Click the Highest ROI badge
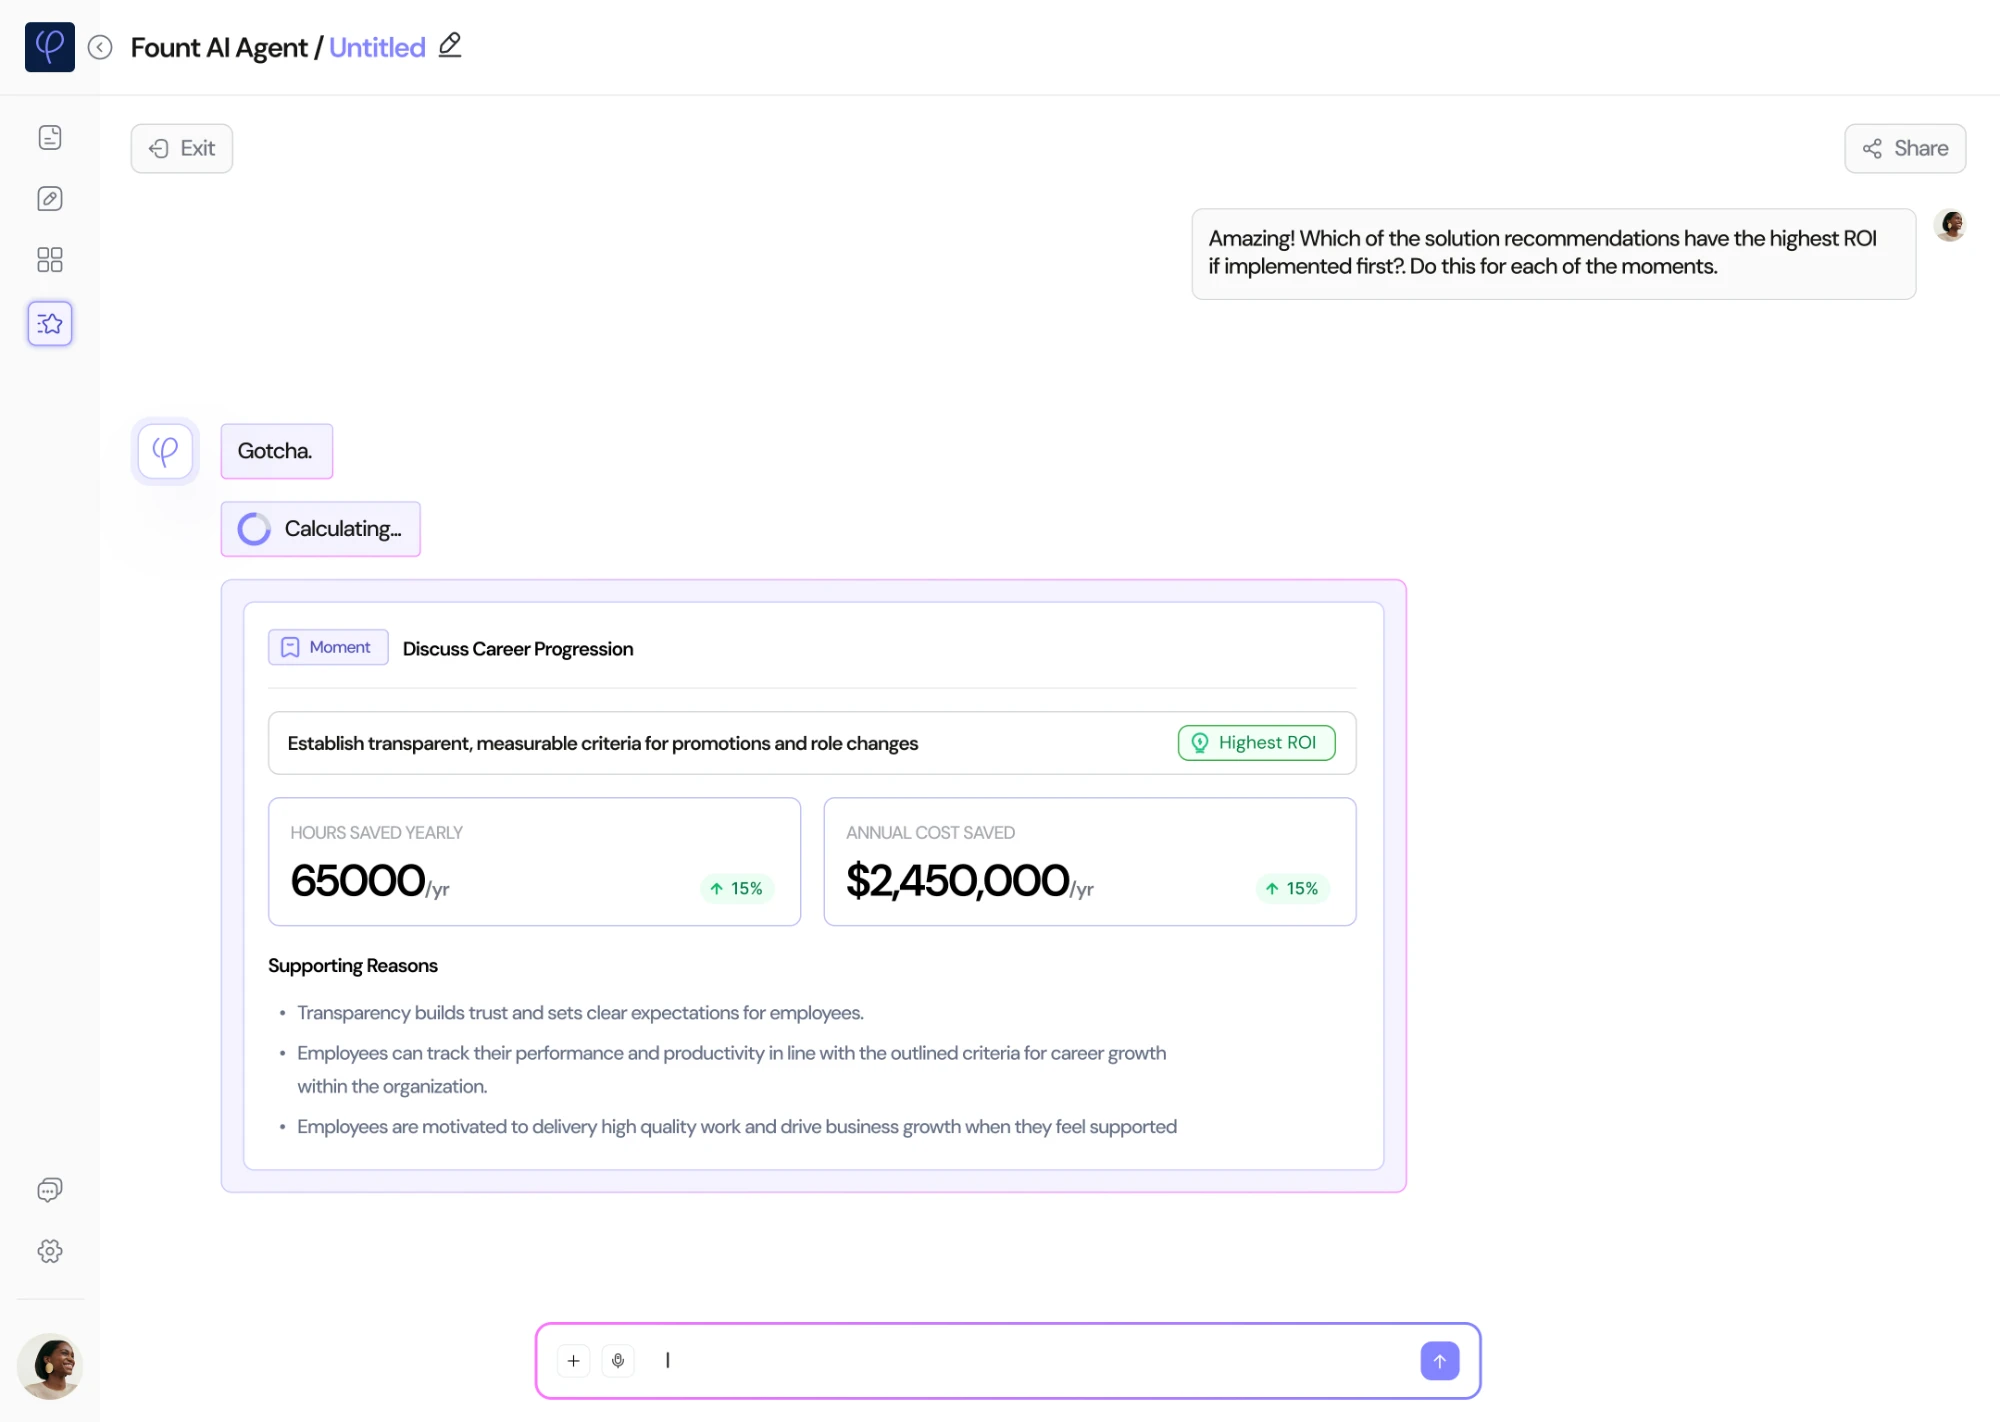The height and width of the screenshot is (1422, 2000). [x=1256, y=743]
